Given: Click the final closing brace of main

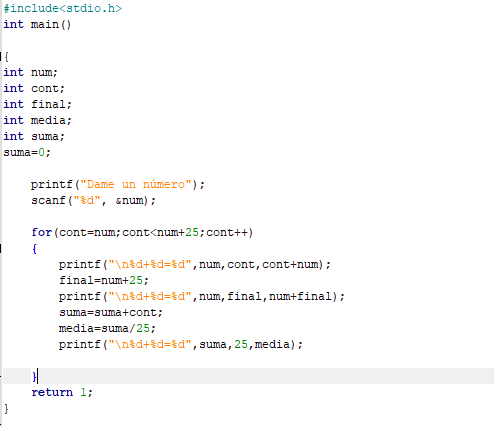Looking at the screenshot, I should [6, 408].
